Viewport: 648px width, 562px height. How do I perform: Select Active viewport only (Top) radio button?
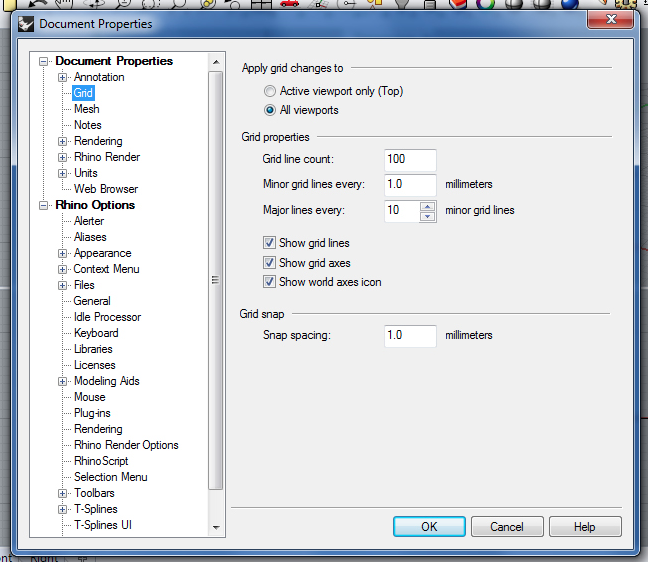click(270, 91)
